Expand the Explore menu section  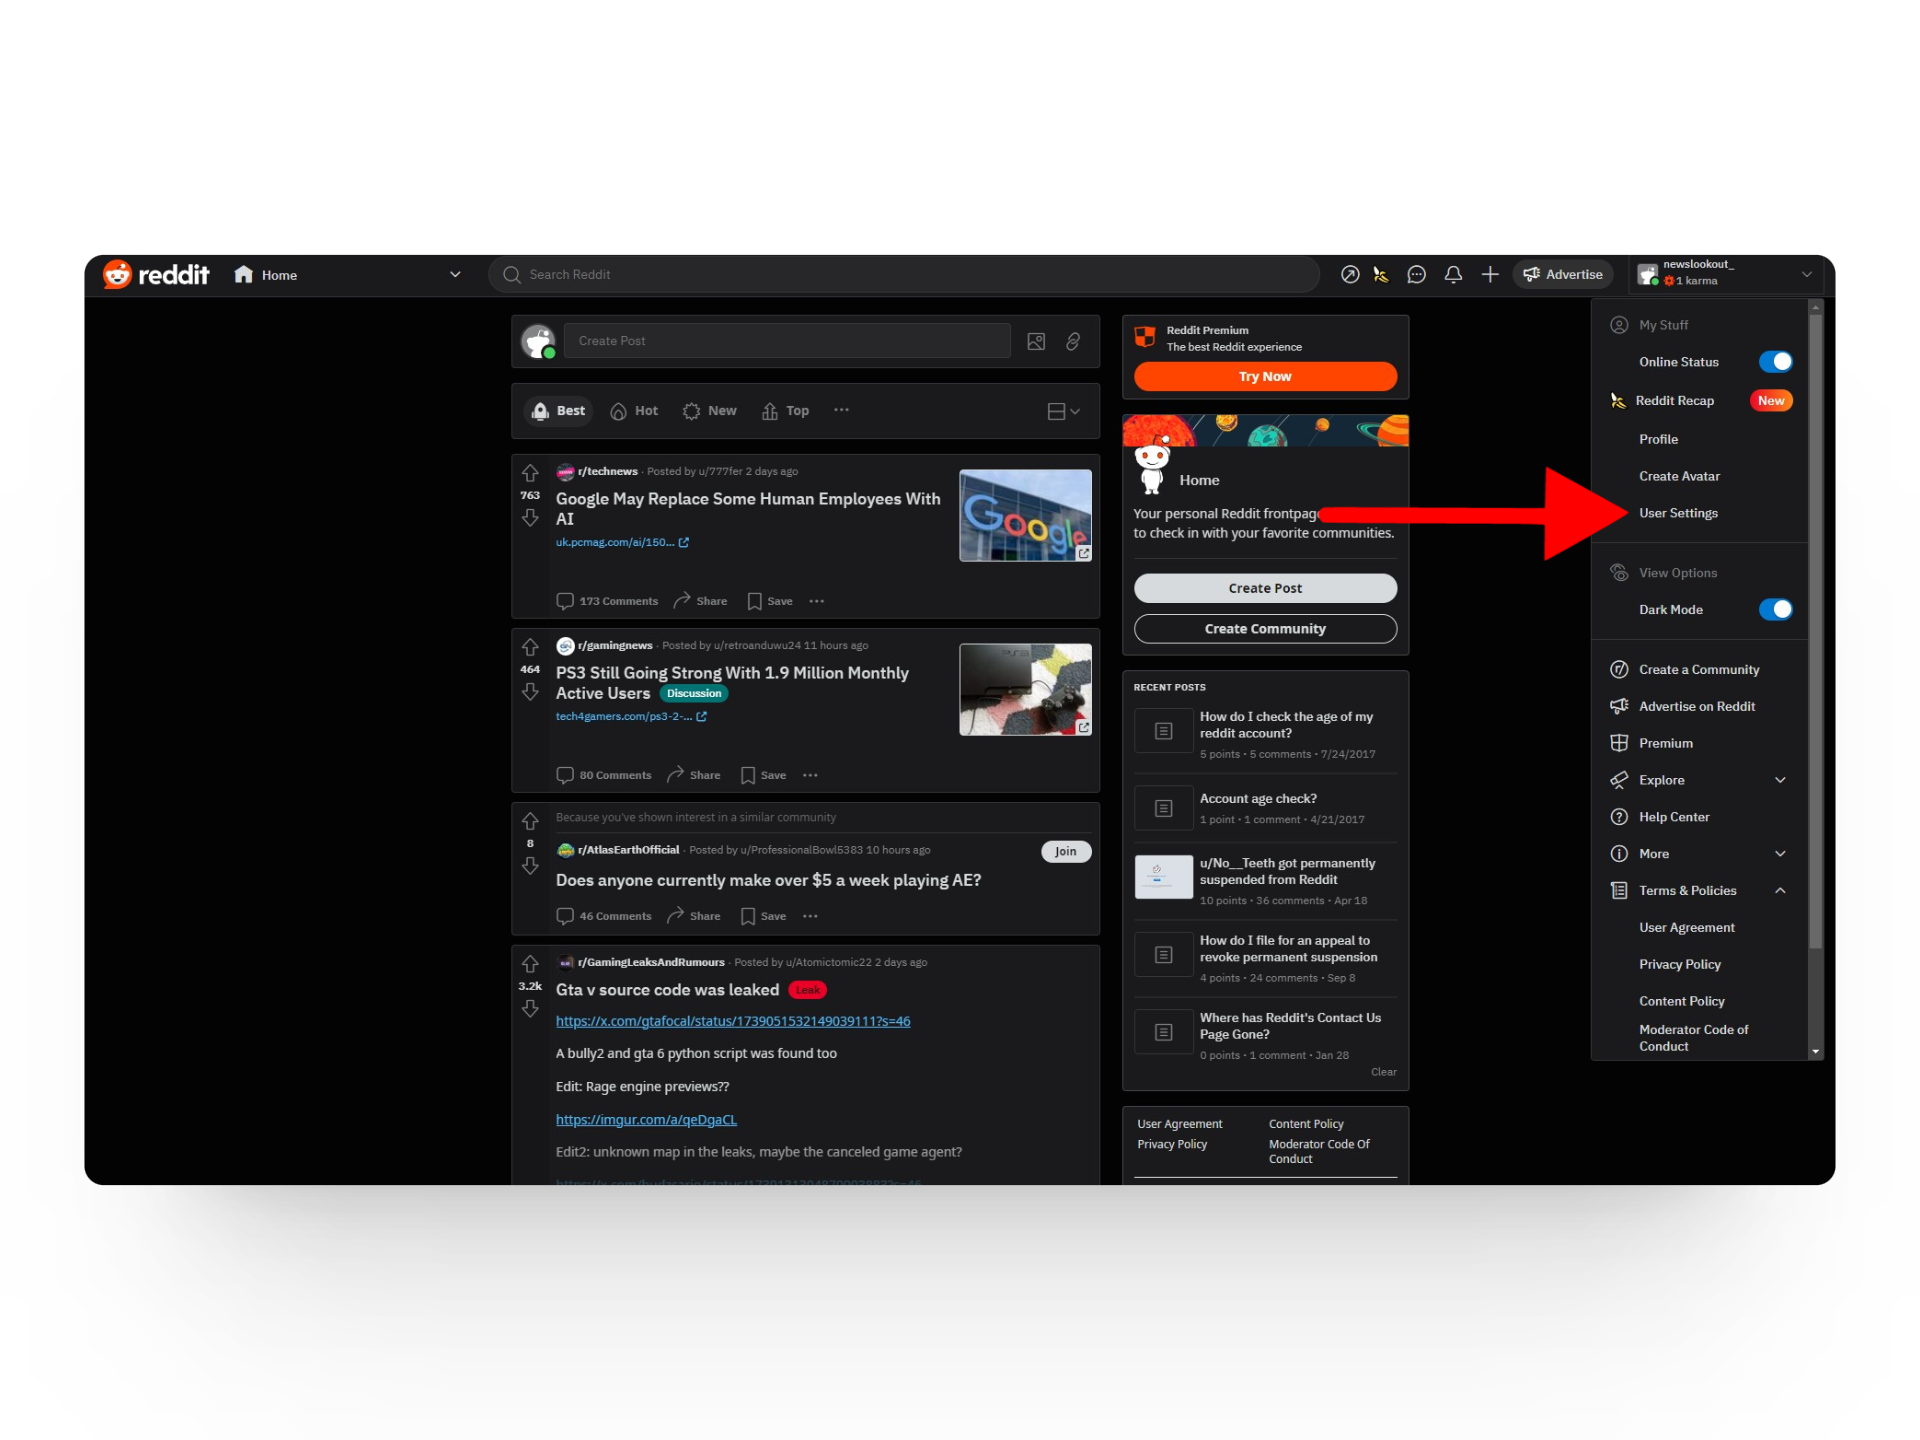click(1780, 780)
